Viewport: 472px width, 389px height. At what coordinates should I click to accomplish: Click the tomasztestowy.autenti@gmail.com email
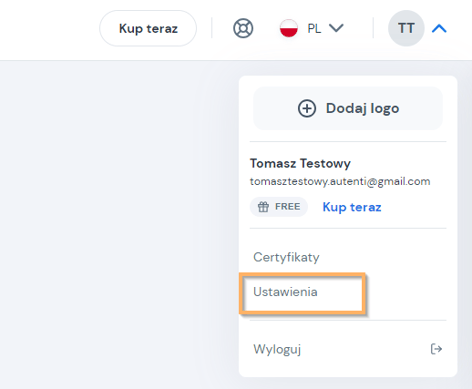340,181
